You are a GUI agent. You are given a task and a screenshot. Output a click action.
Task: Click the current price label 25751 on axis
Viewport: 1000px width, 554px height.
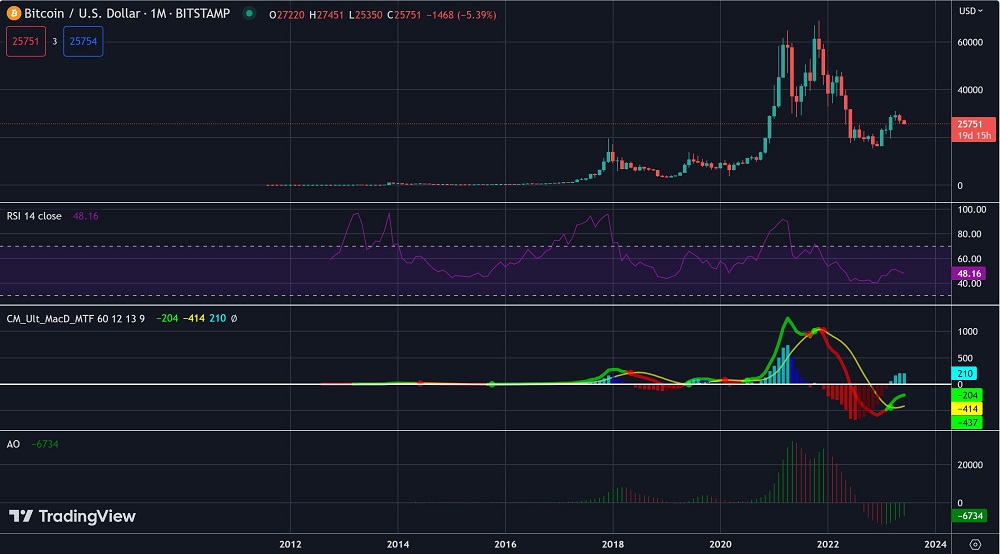coord(973,129)
